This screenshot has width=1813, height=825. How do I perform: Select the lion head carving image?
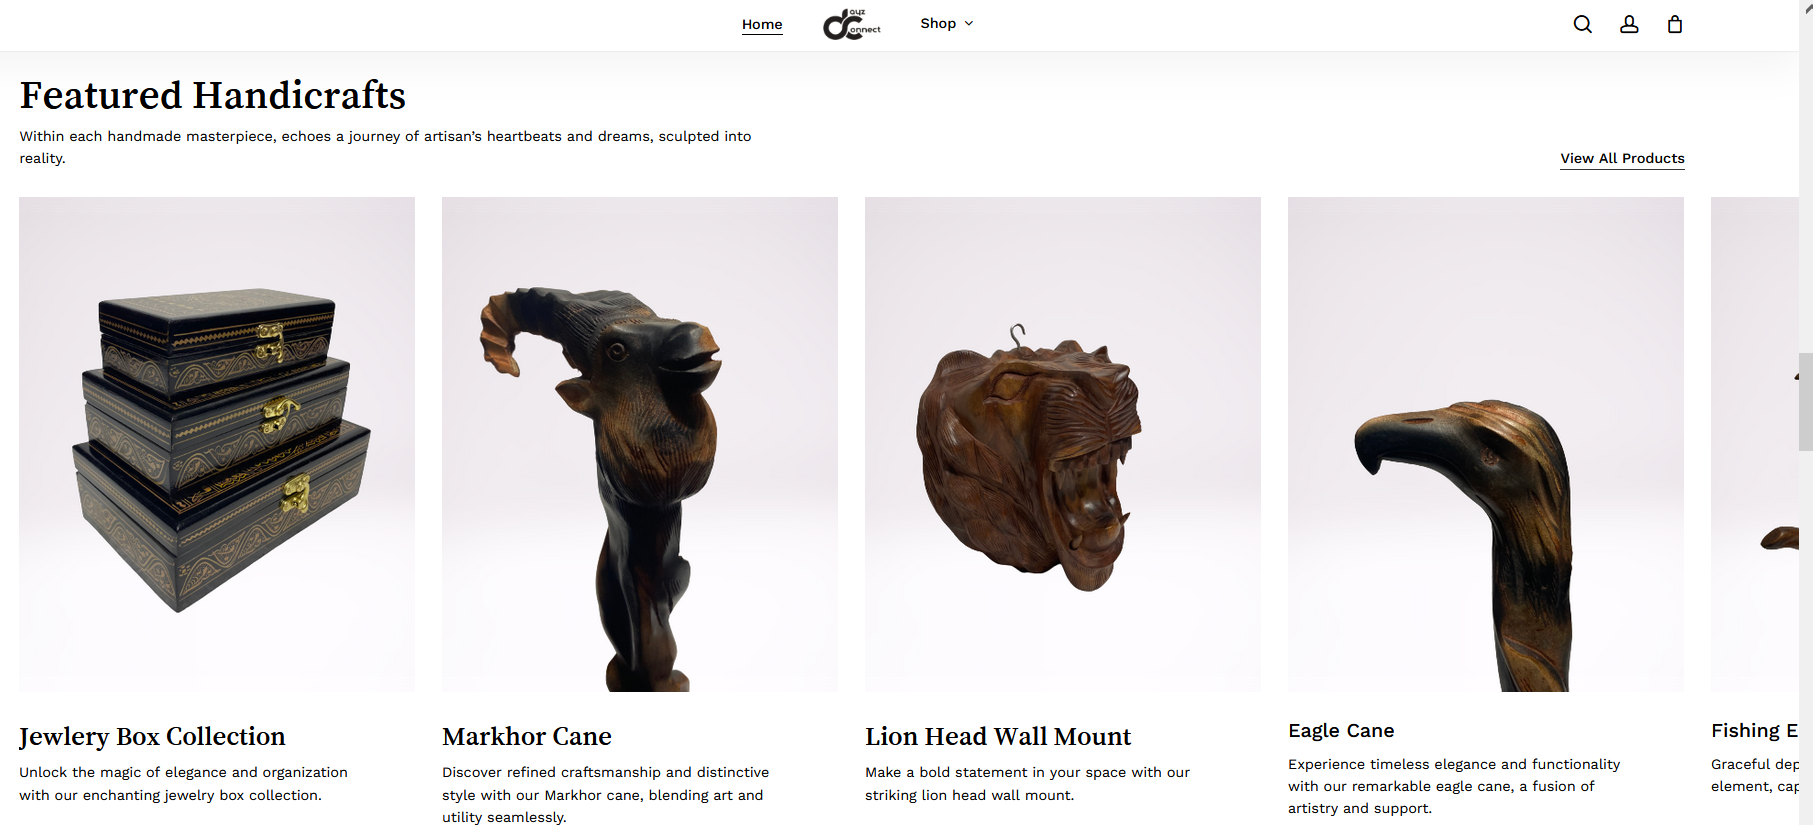tap(1063, 444)
